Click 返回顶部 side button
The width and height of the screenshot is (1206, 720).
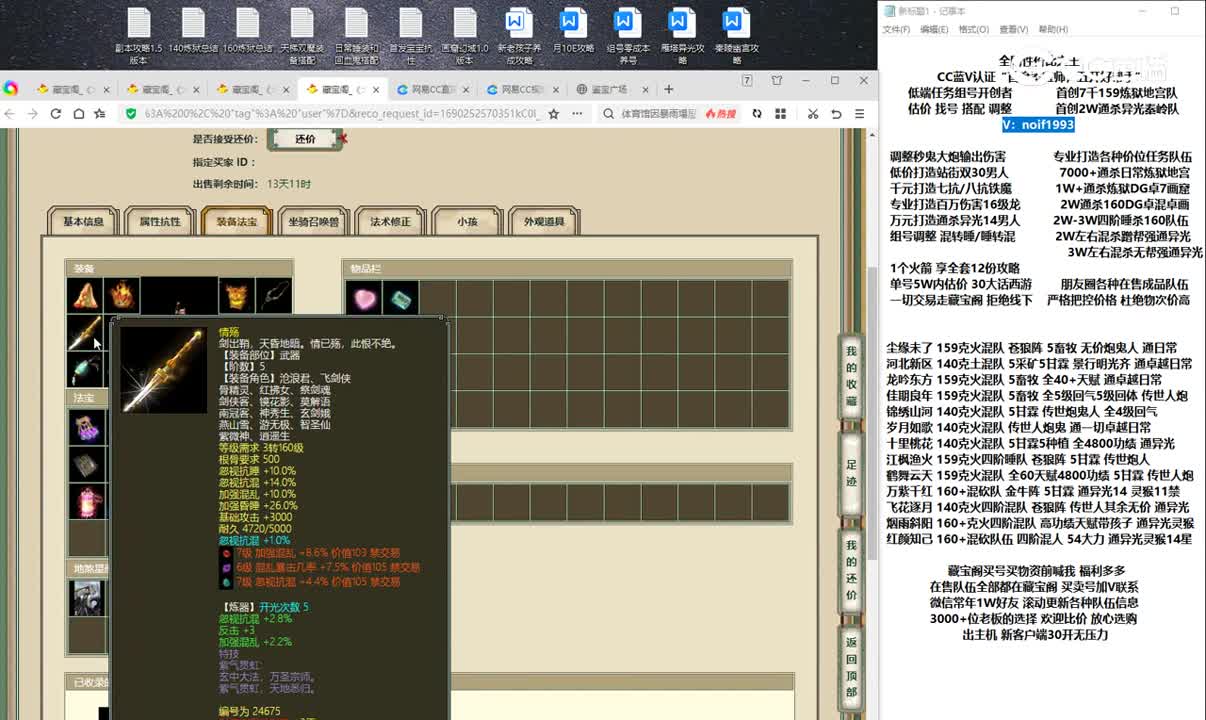[x=851, y=666]
